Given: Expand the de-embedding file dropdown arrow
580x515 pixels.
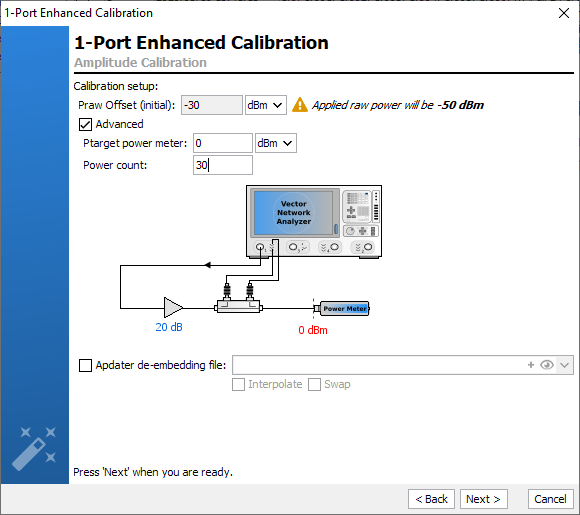Looking at the screenshot, I should (564, 365).
